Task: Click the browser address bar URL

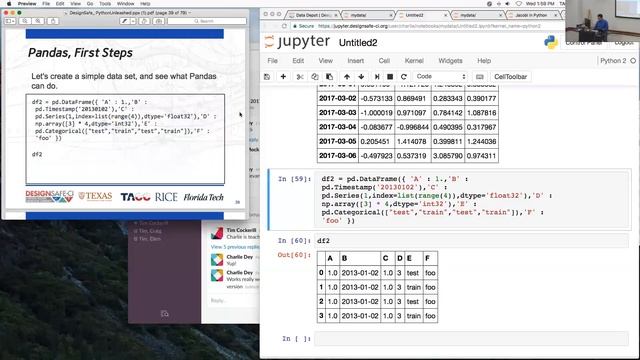Action: [429, 26]
